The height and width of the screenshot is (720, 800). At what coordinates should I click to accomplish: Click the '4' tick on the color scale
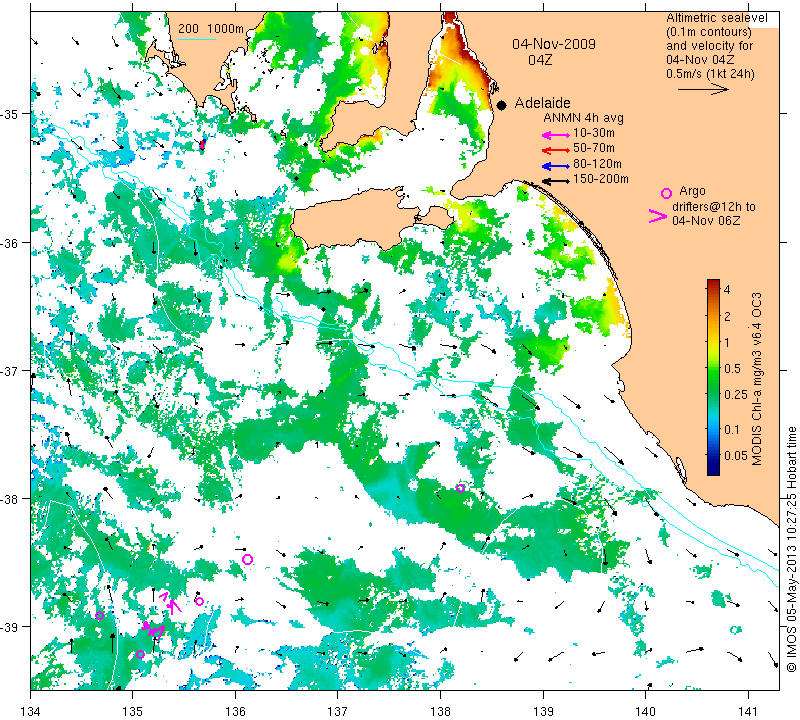coord(727,290)
